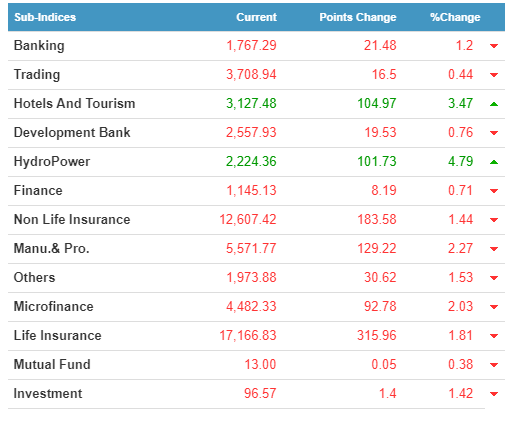Image resolution: width=505 pixels, height=425 pixels.
Task: Open the Development Bank sub-index
Action: coord(72,132)
